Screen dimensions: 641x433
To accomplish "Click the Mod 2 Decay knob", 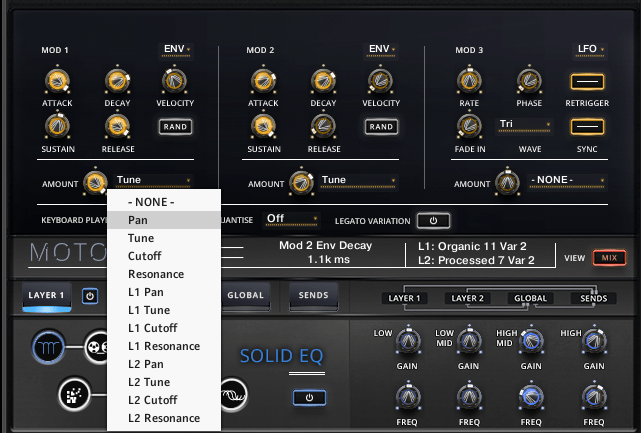I will tap(322, 81).
